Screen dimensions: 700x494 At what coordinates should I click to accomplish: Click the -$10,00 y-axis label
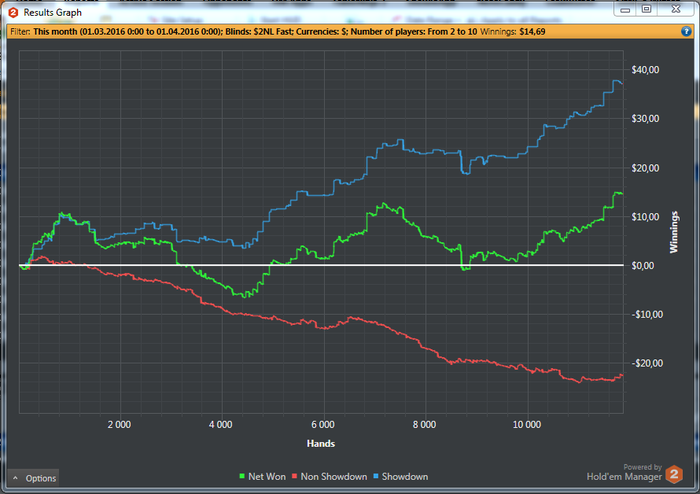(x=647, y=315)
